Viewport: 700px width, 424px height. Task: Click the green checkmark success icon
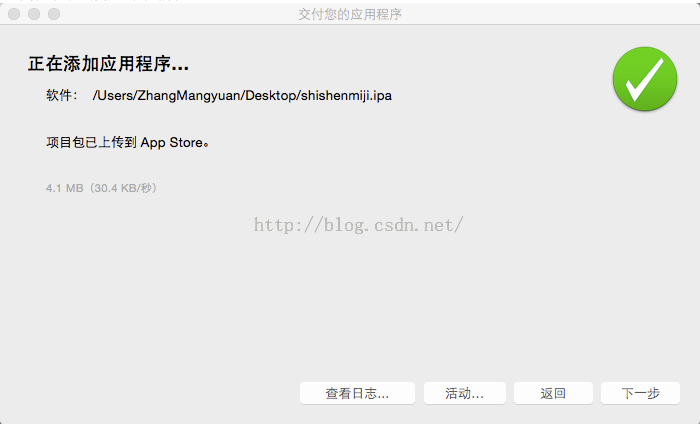(645, 79)
